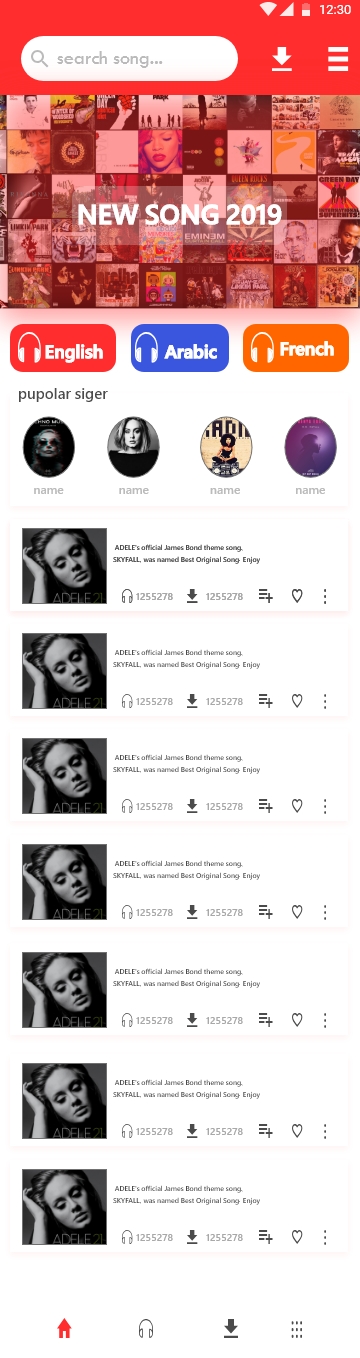Open the downloads icon in top header
This screenshot has width=360, height=1358.
282,59
